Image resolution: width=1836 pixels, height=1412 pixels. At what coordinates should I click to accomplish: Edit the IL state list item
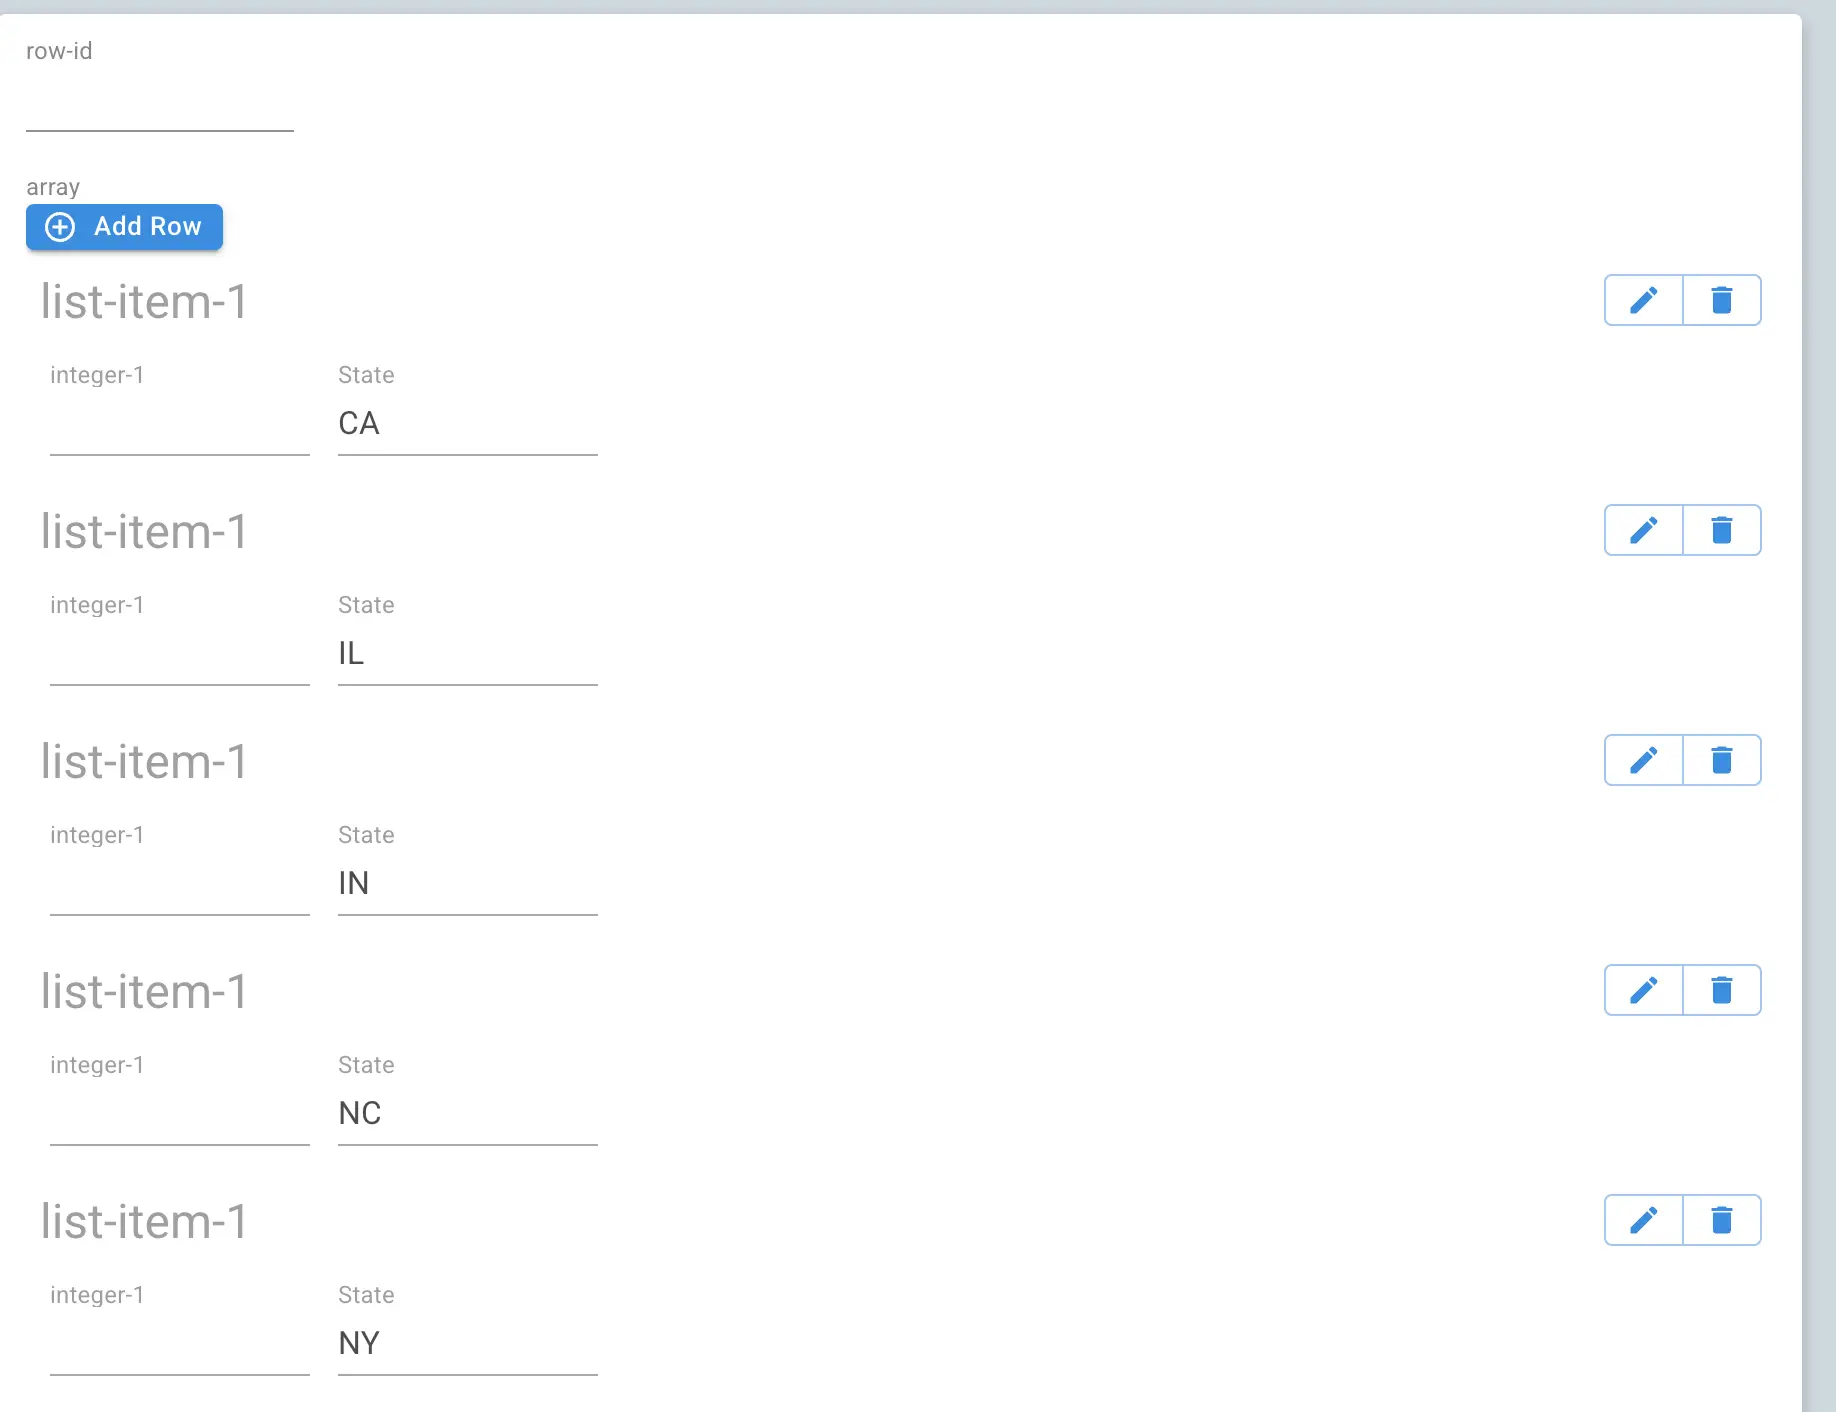click(1642, 530)
